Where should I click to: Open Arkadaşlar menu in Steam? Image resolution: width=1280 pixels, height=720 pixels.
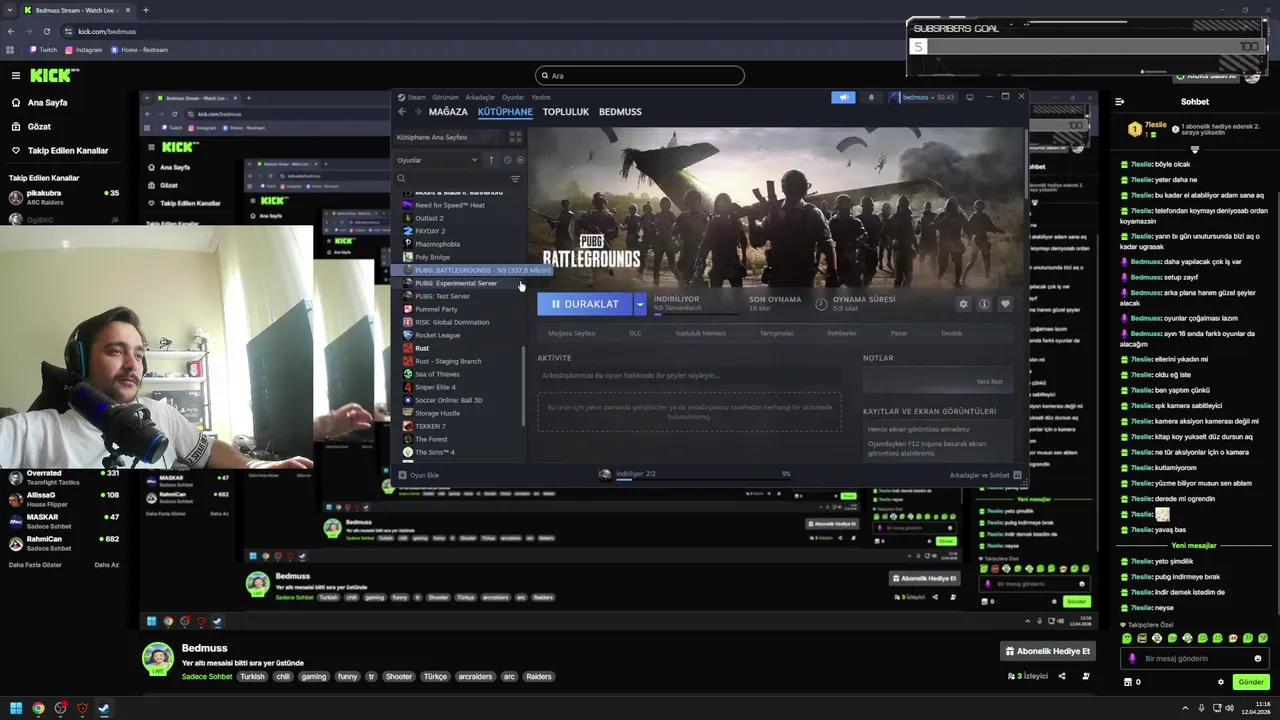pyautogui.click(x=480, y=97)
